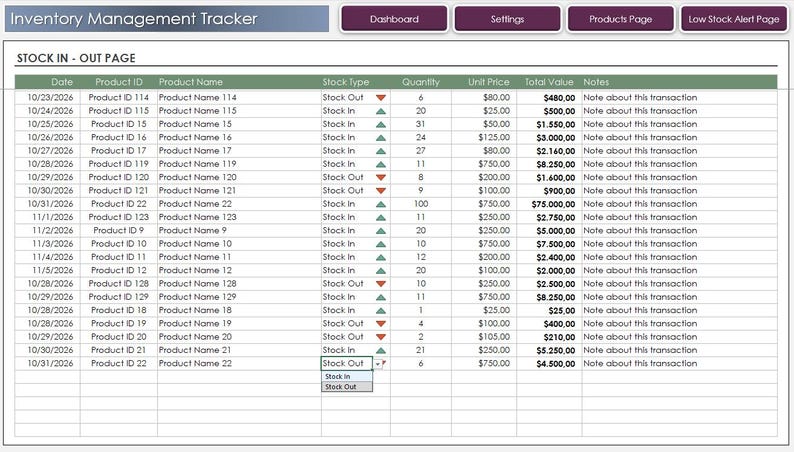Select cell 'Product ID 9'
794x452 pixels.
pos(118,230)
